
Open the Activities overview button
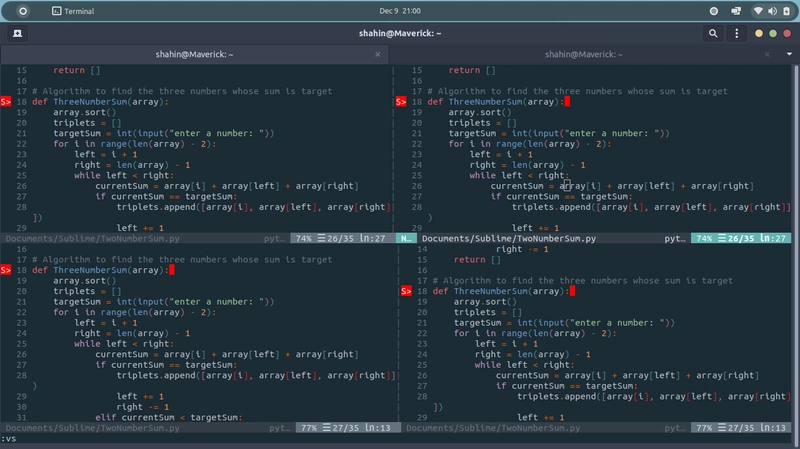point(23,11)
